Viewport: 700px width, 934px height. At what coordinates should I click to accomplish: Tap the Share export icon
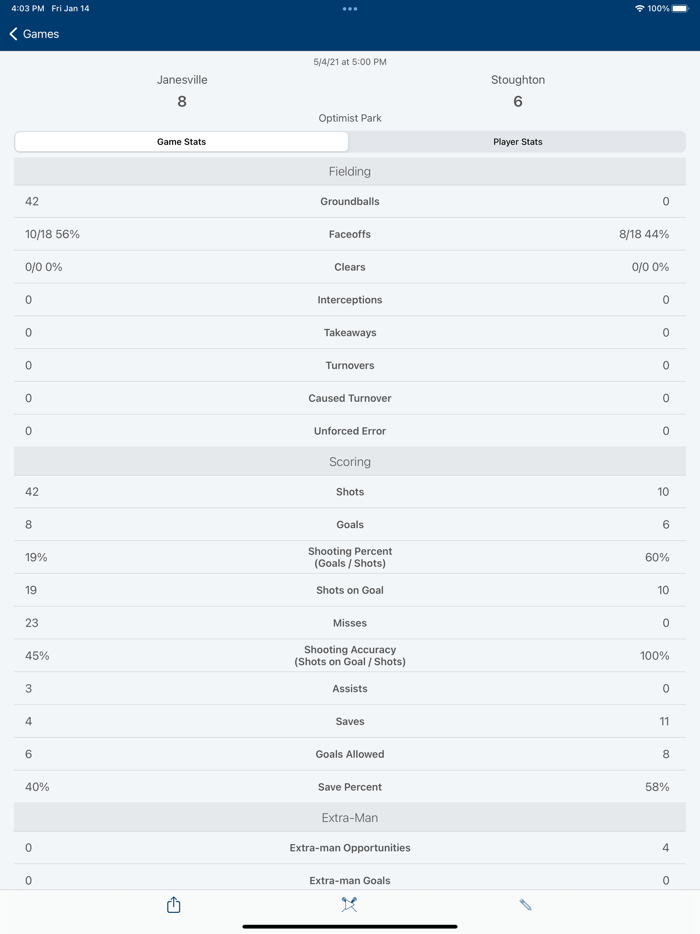(x=173, y=904)
